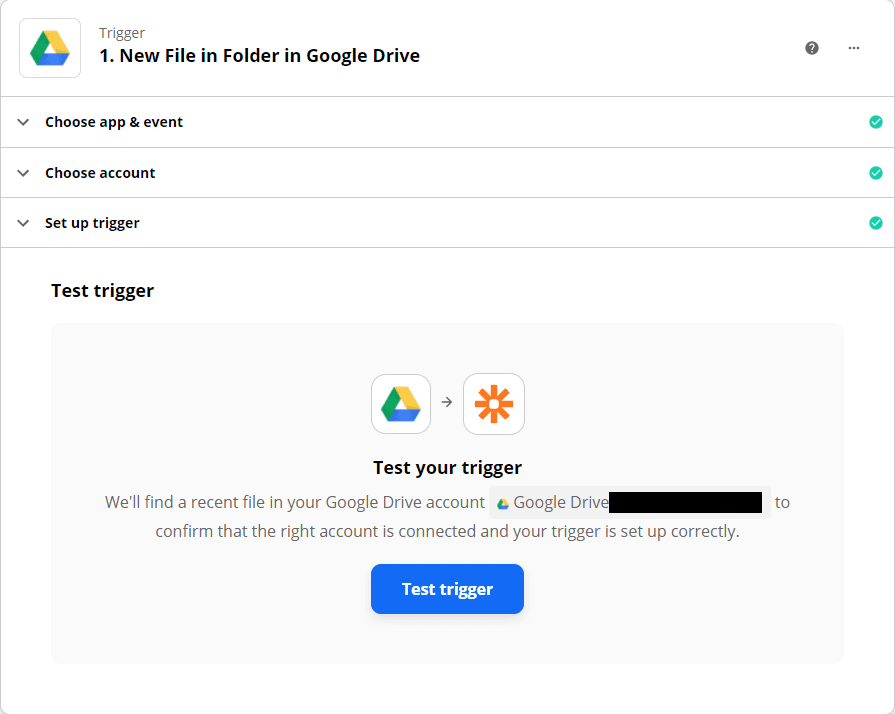Select the Choose account header label
The width and height of the screenshot is (895, 714).
coord(99,172)
